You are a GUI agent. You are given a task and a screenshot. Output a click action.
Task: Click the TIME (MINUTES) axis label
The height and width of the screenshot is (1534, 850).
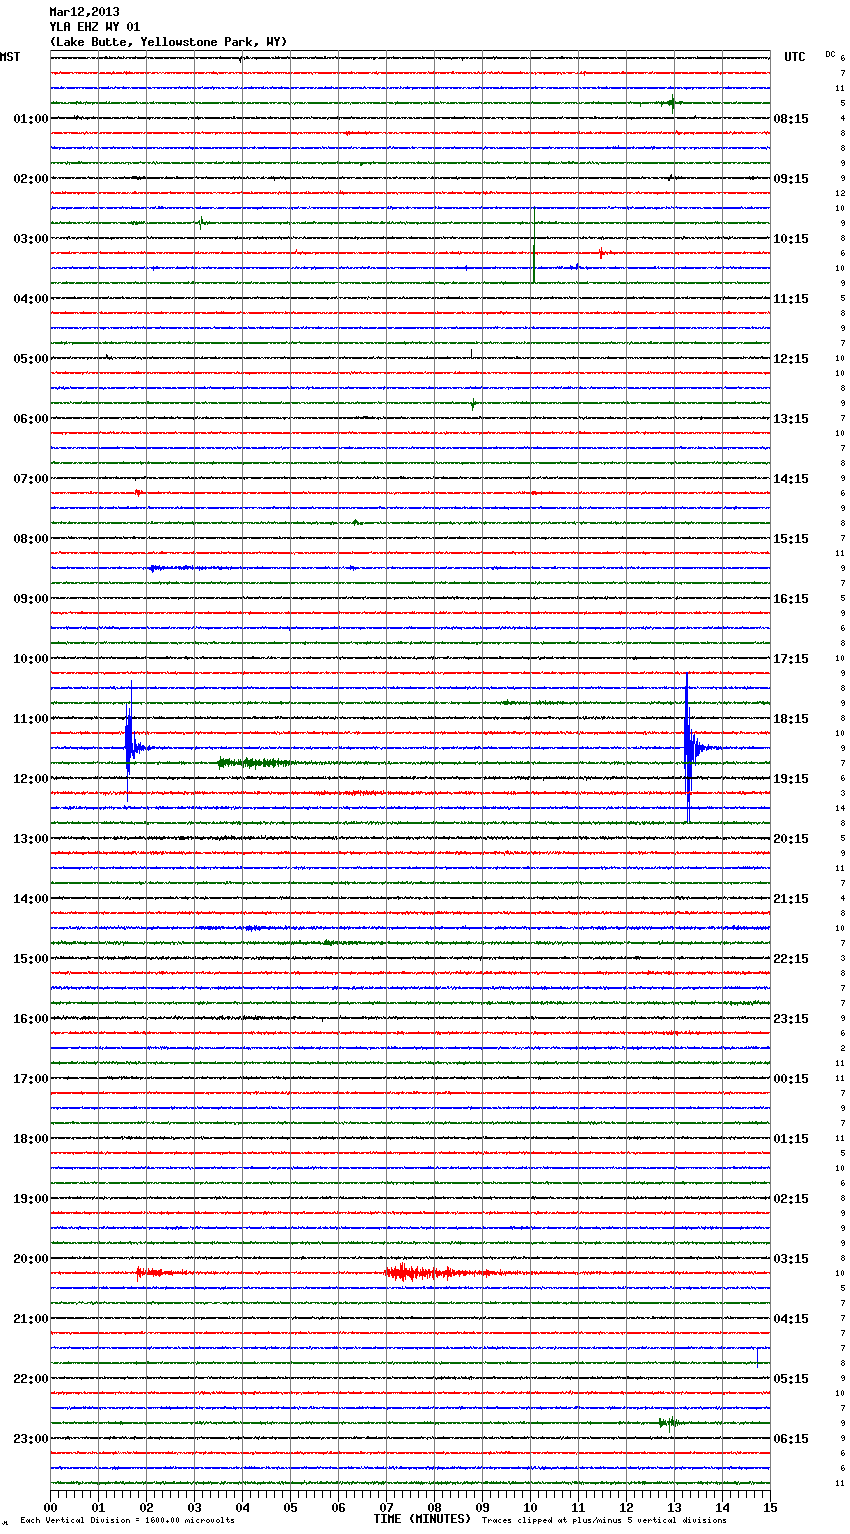point(422,1519)
